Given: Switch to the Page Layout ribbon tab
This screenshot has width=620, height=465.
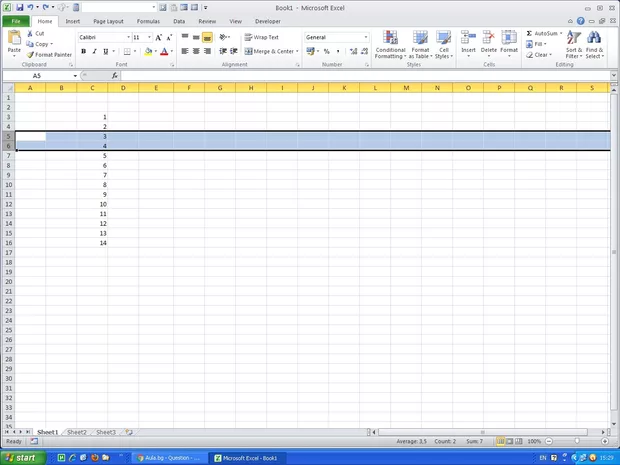Looking at the screenshot, I should (x=108, y=21).
